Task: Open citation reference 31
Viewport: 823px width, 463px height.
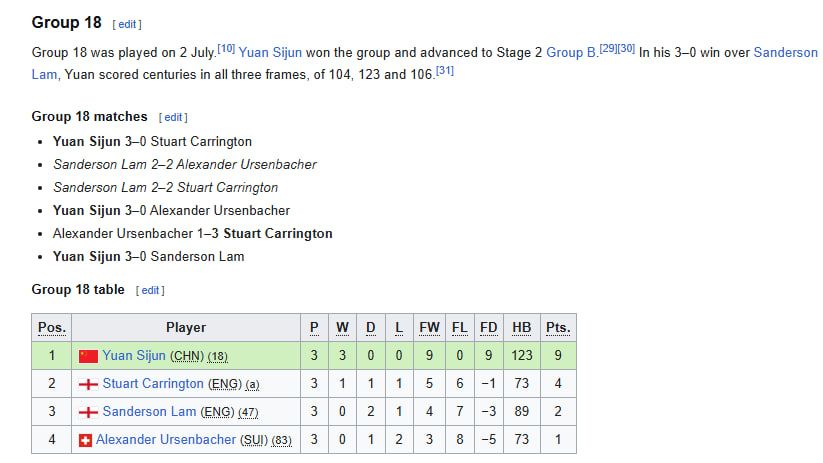Action: pos(445,70)
